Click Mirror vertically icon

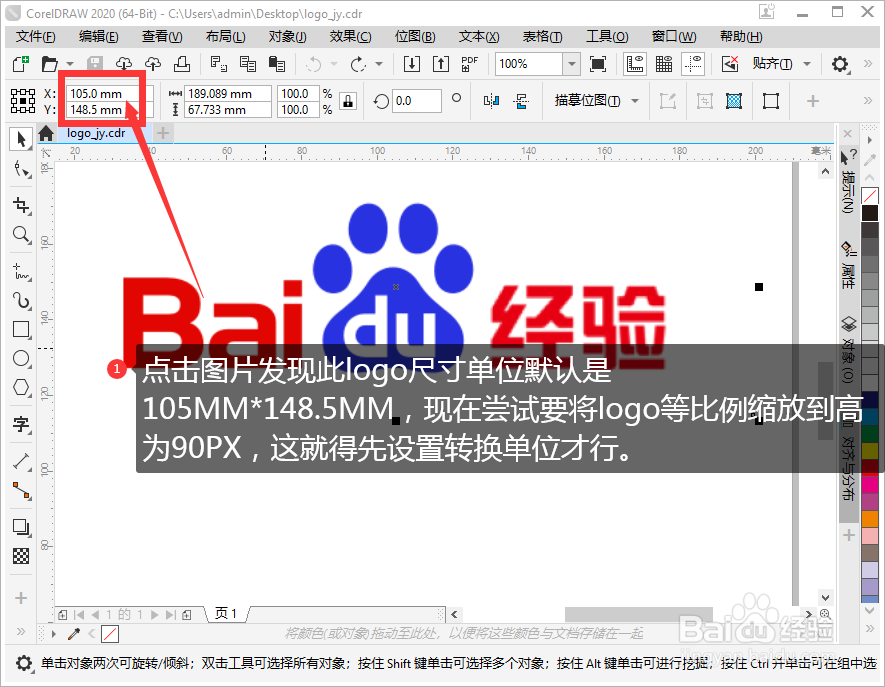[x=521, y=101]
